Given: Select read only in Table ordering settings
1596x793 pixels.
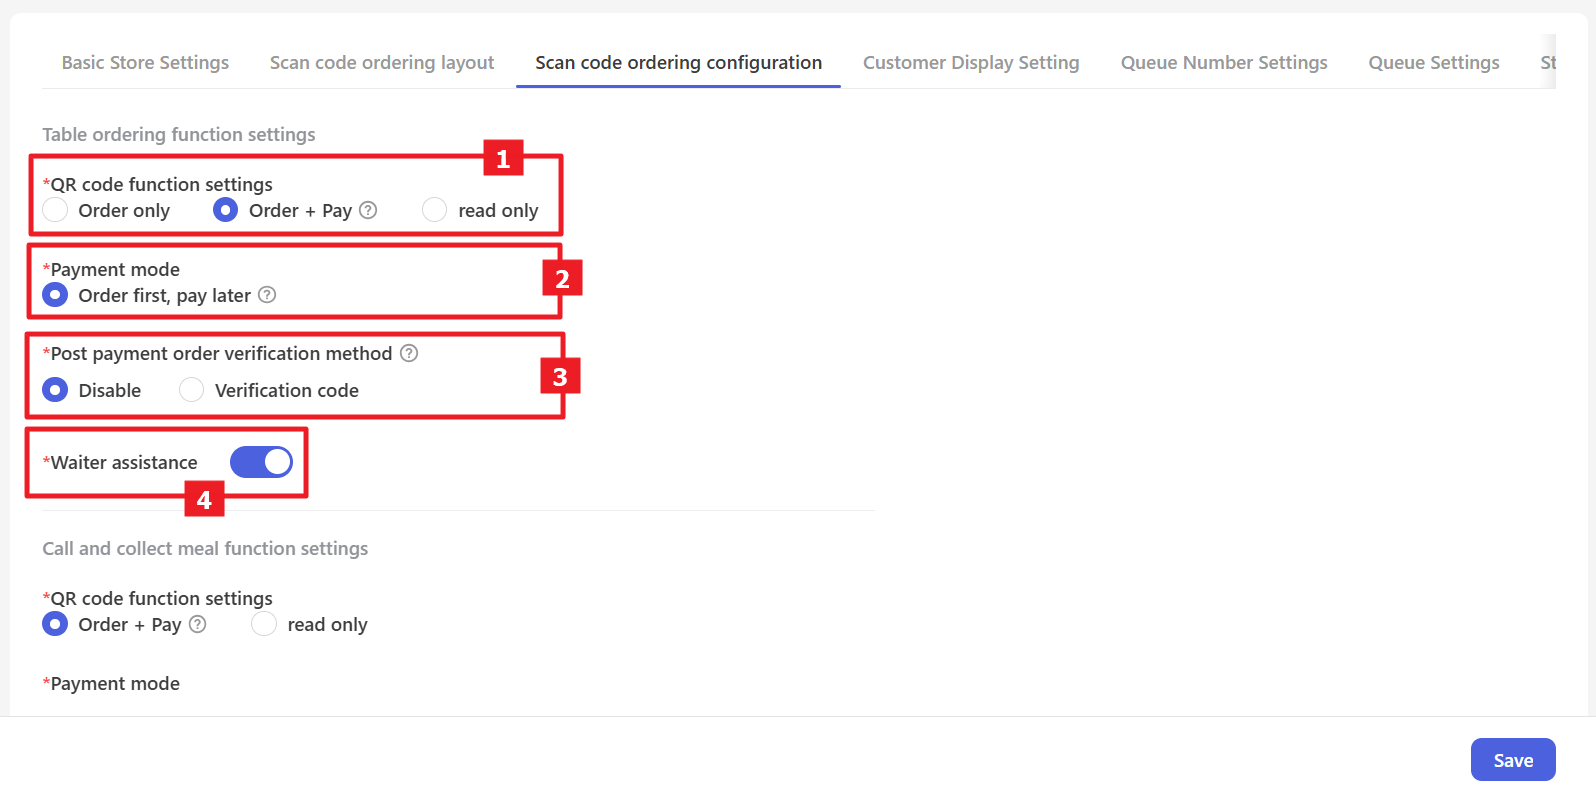Looking at the screenshot, I should point(435,210).
